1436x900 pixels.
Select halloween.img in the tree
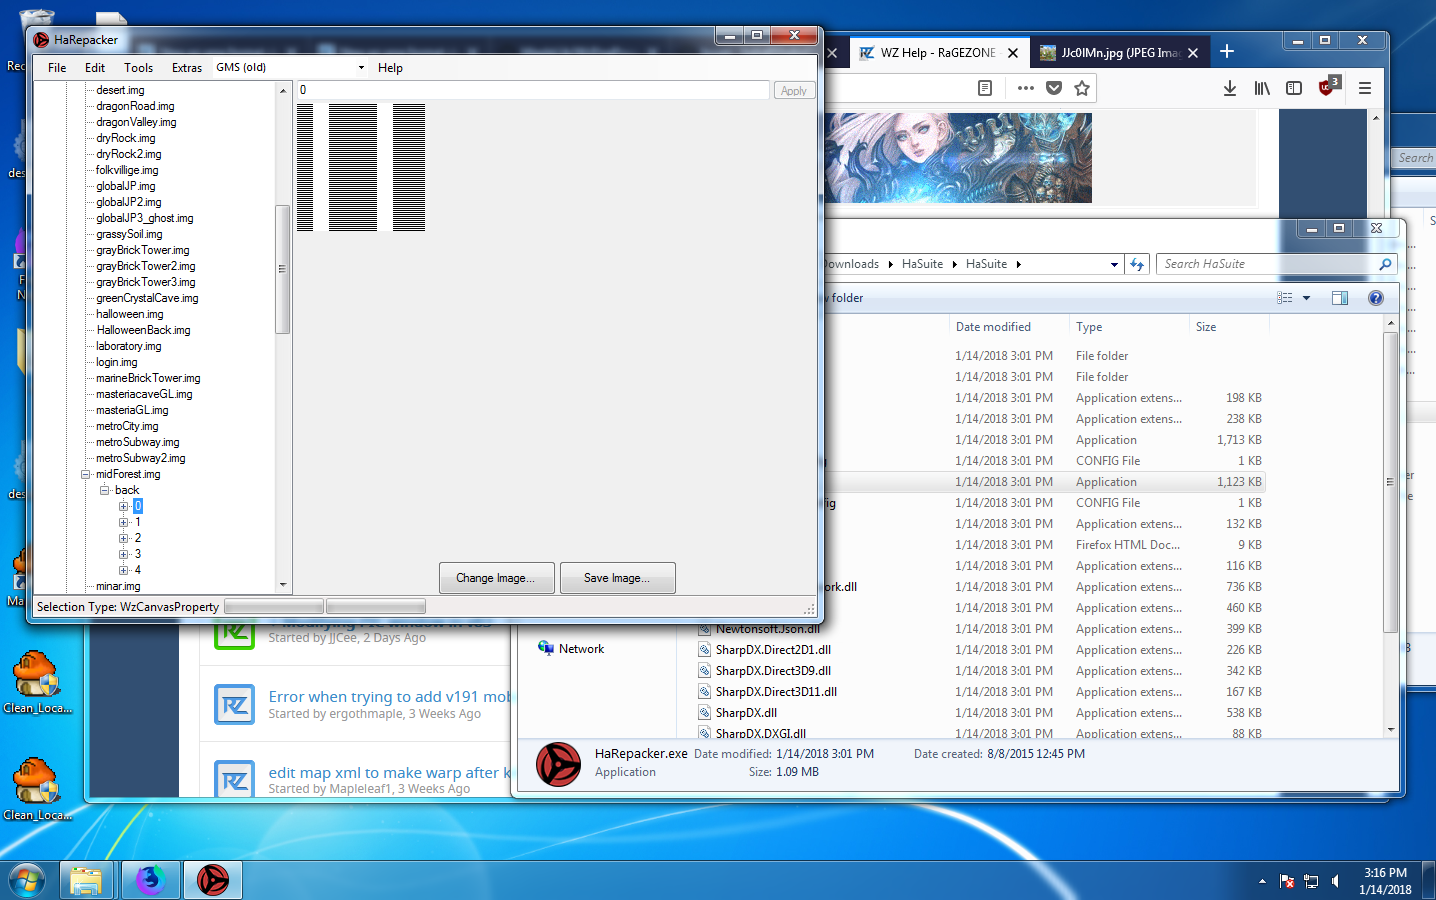pyautogui.click(x=129, y=314)
